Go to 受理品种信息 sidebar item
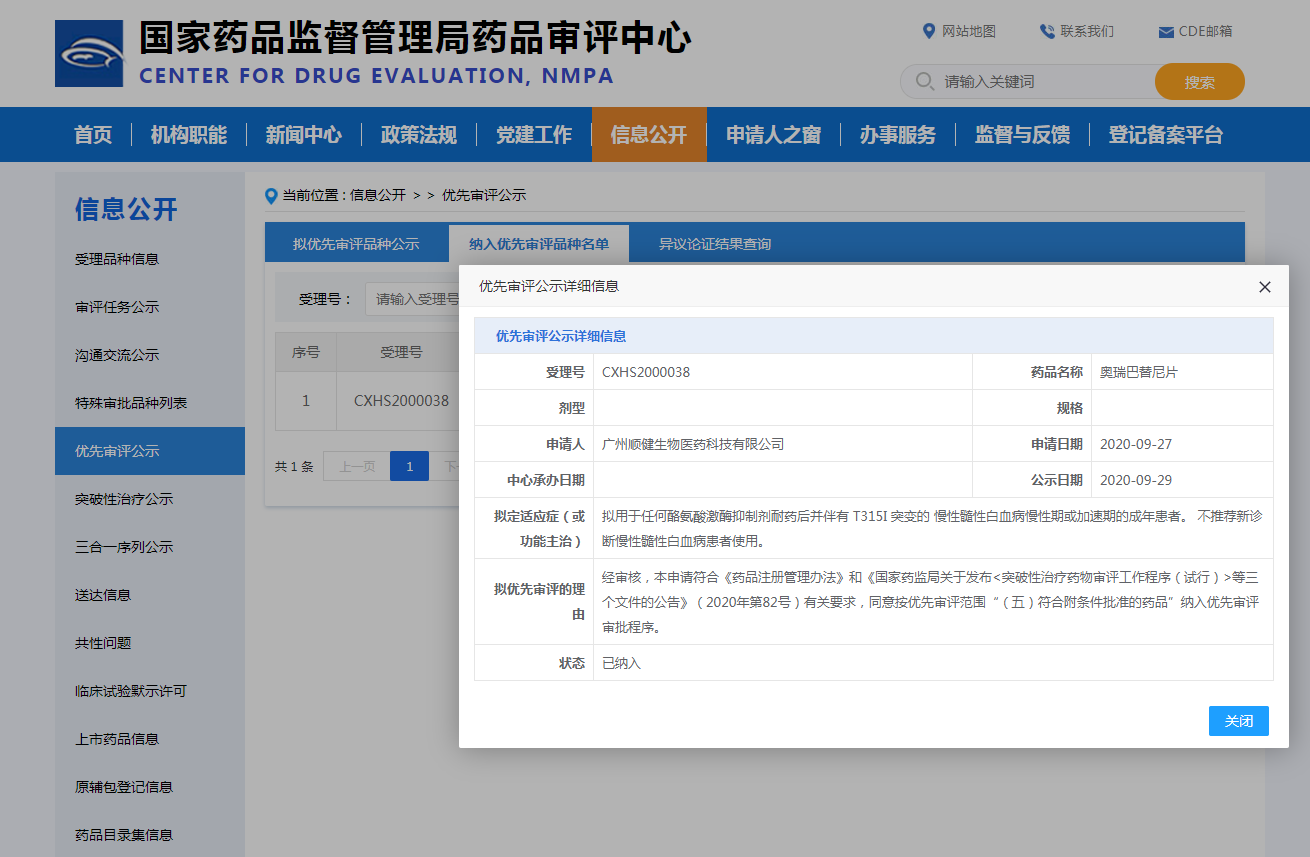The height and width of the screenshot is (857, 1310). 117,259
